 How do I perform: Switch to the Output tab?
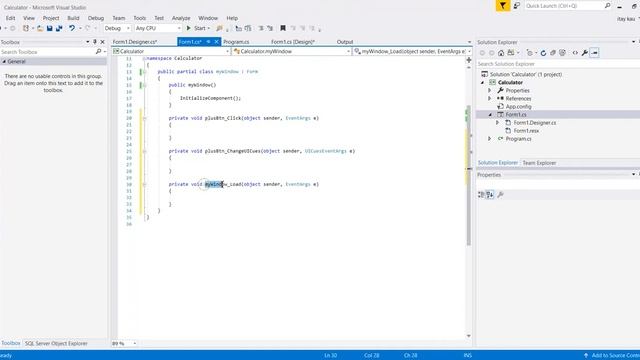(x=345, y=42)
